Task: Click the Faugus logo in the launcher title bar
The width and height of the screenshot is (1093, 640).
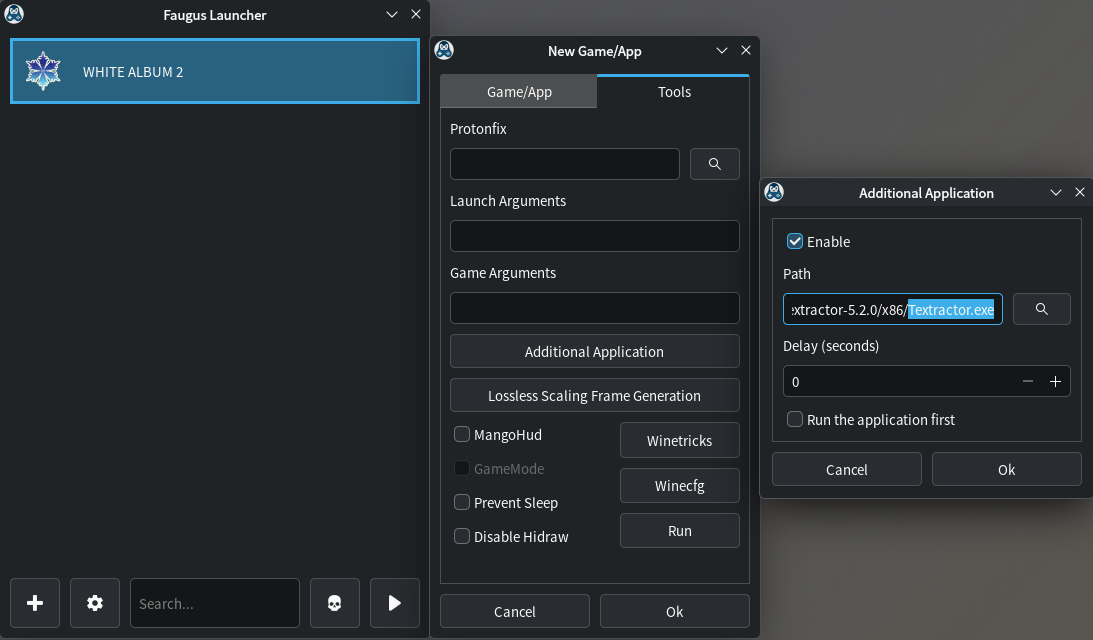Action: [x=14, y=14]
